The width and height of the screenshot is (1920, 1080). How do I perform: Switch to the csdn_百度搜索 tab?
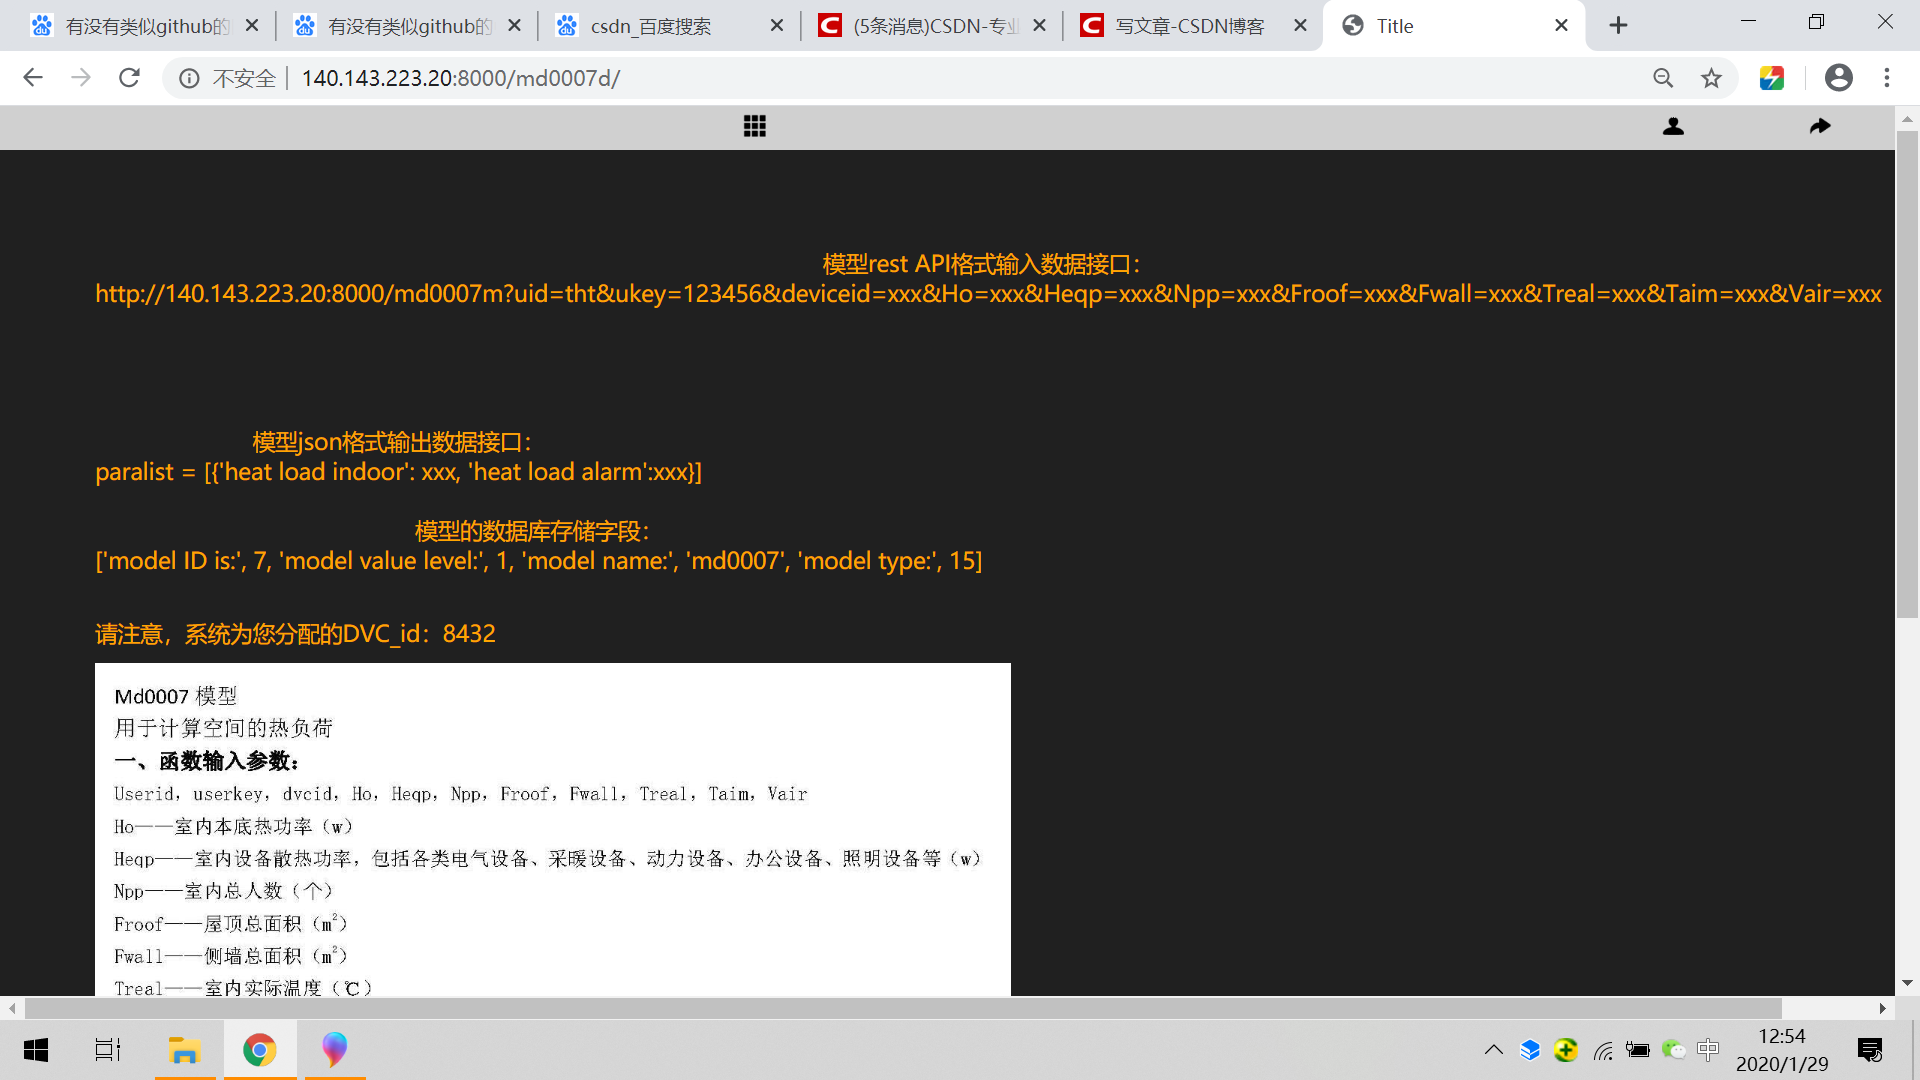651,26
